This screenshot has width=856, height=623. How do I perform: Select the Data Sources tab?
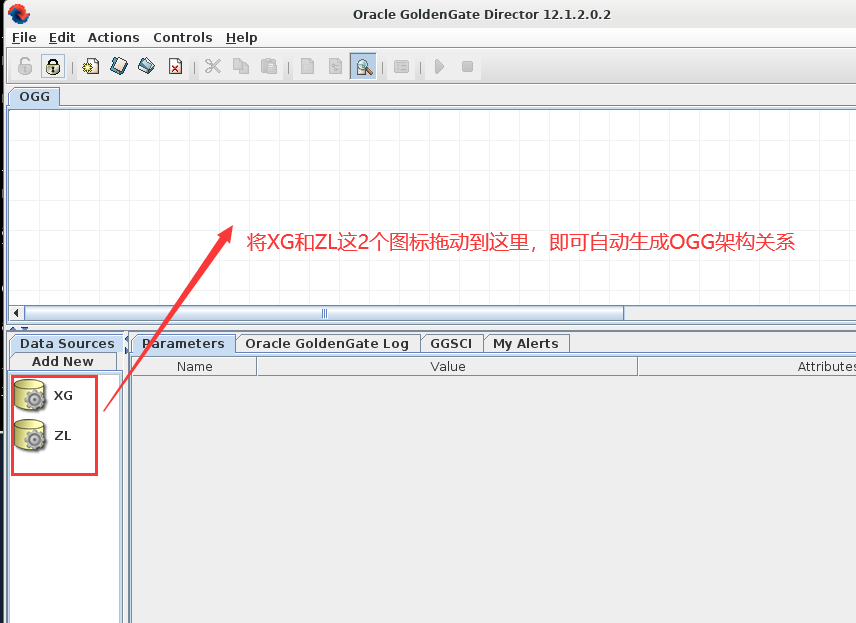[67, 343]
